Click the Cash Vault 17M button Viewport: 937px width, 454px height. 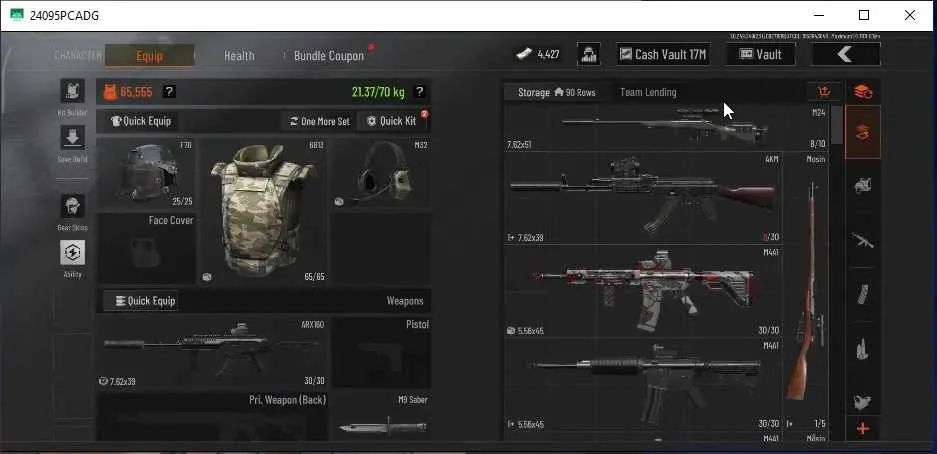(x=663, y=54)
